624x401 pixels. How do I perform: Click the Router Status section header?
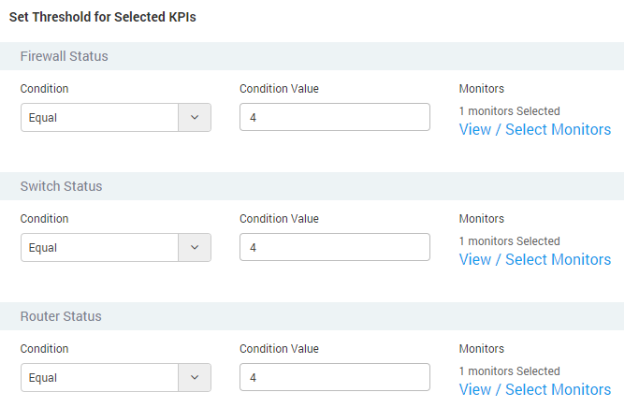312,316
